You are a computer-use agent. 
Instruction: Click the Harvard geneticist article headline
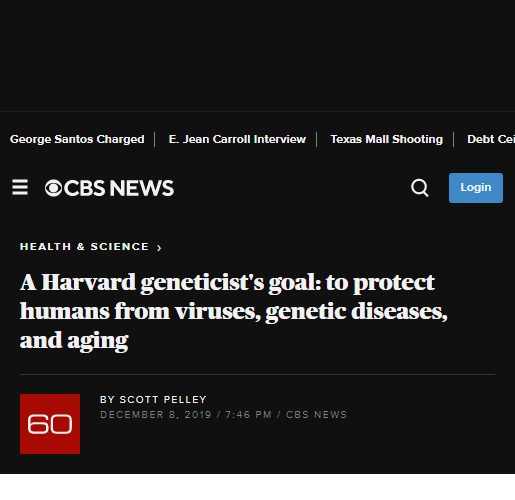point(234,311)
